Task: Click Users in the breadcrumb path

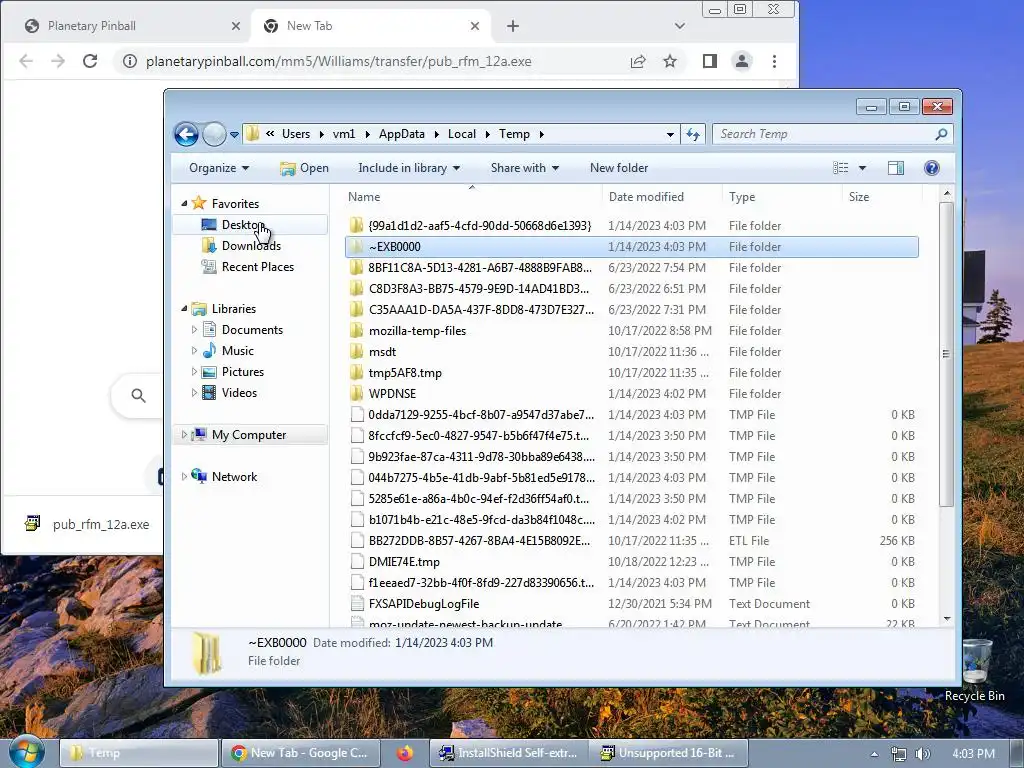Action: (x=296, y=134)
